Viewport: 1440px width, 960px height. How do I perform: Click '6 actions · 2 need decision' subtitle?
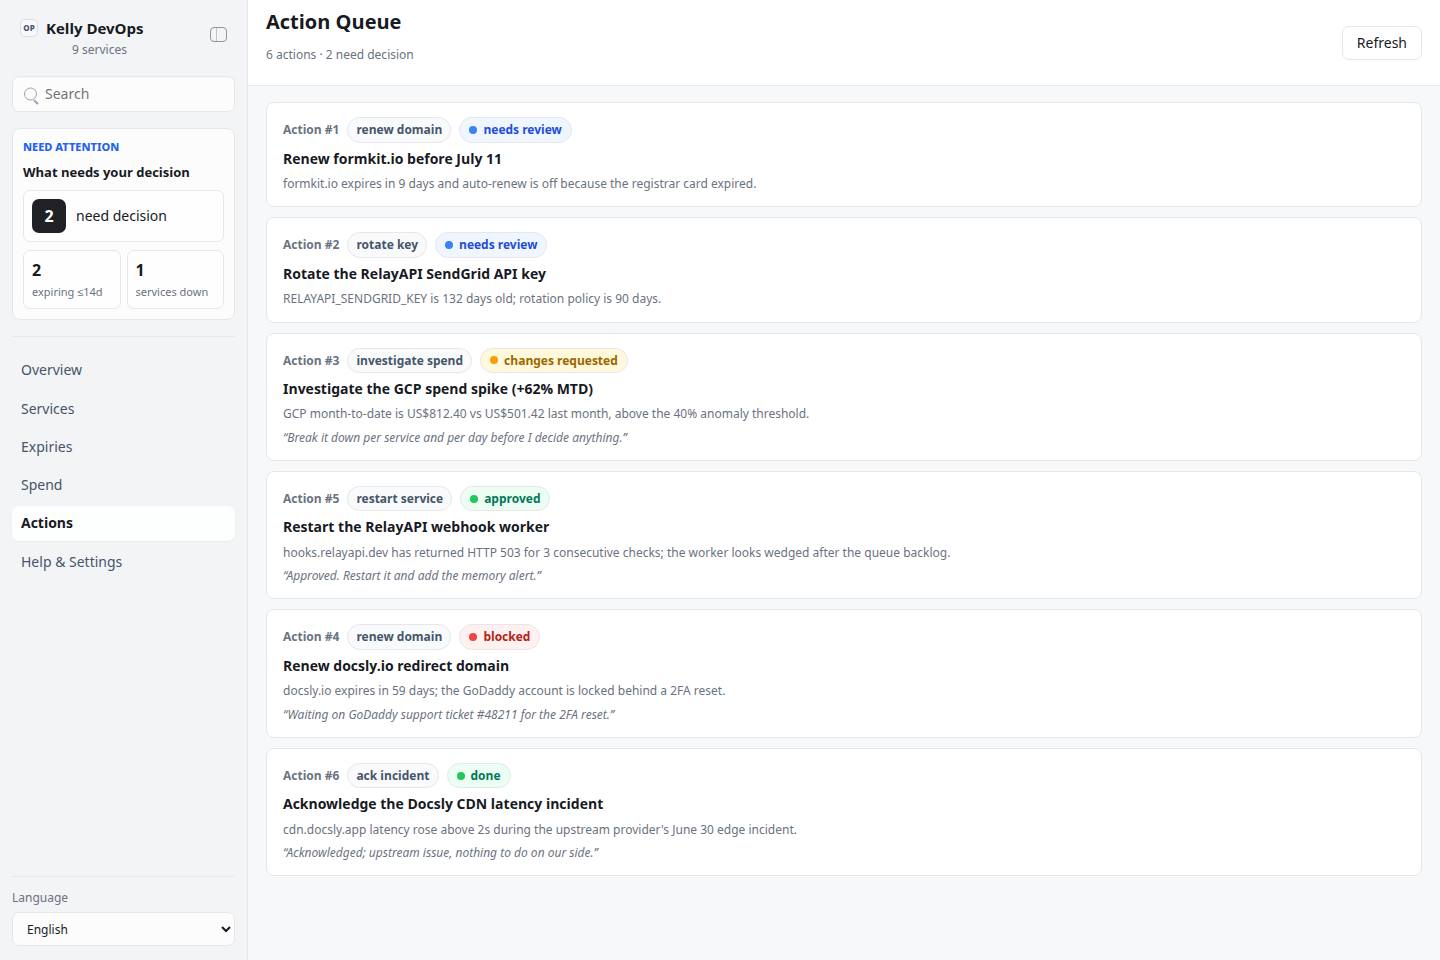coord(339,55)
